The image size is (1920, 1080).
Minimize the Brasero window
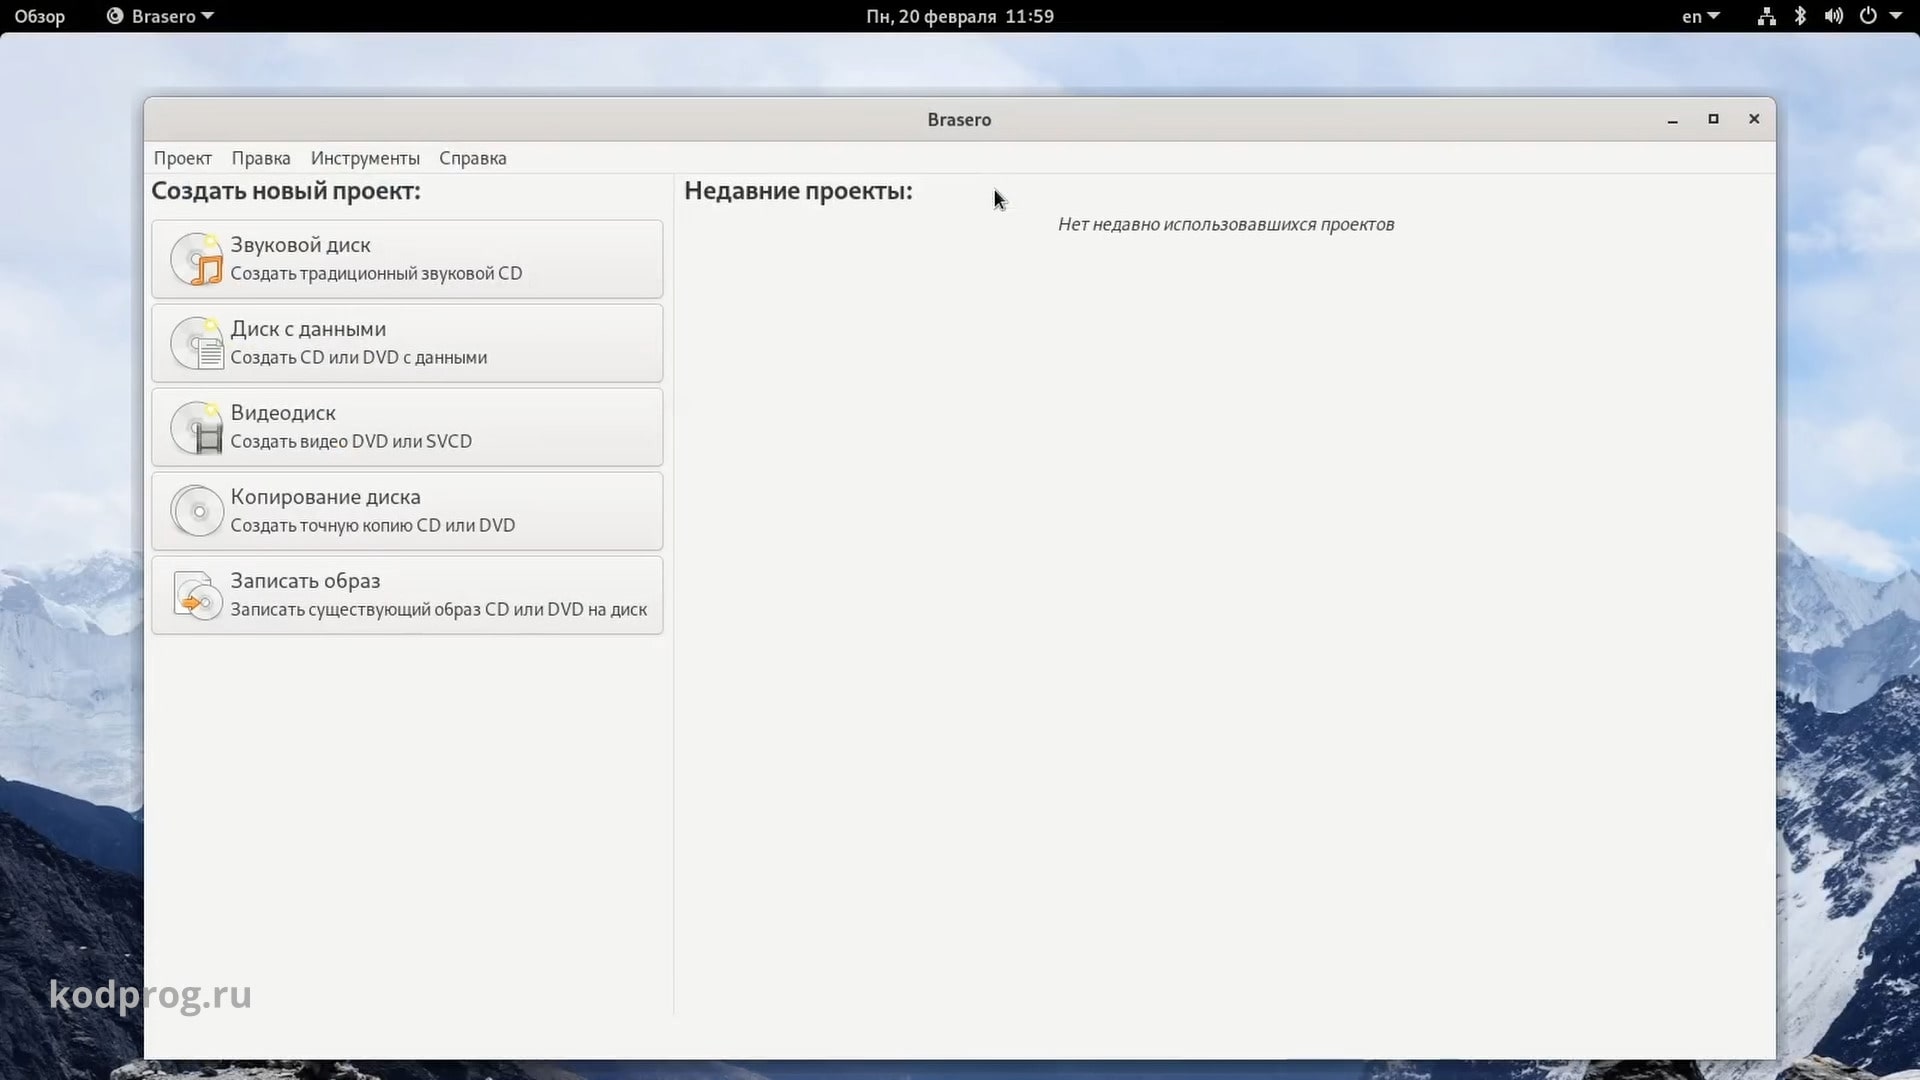click(x=1672, y=119)
